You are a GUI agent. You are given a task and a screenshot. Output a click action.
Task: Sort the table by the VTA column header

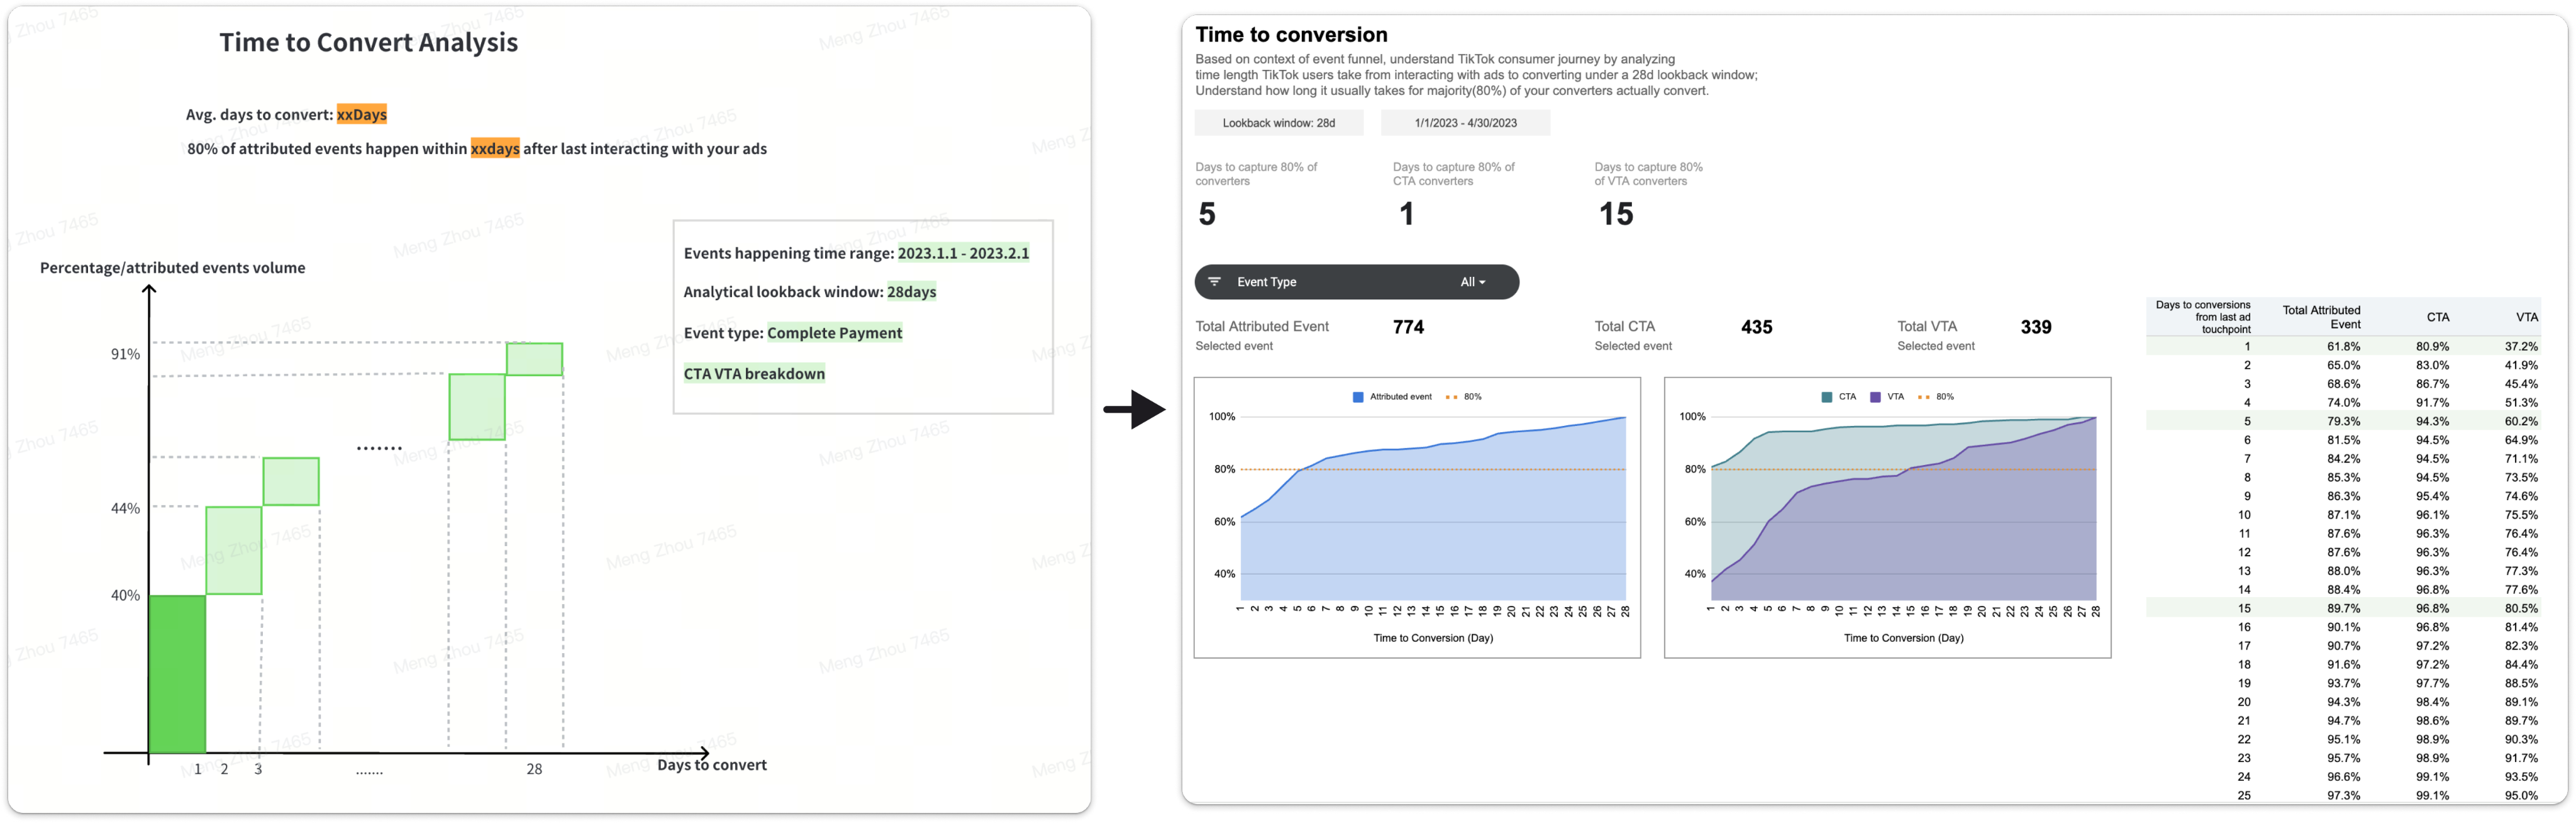coord(2526,317)
